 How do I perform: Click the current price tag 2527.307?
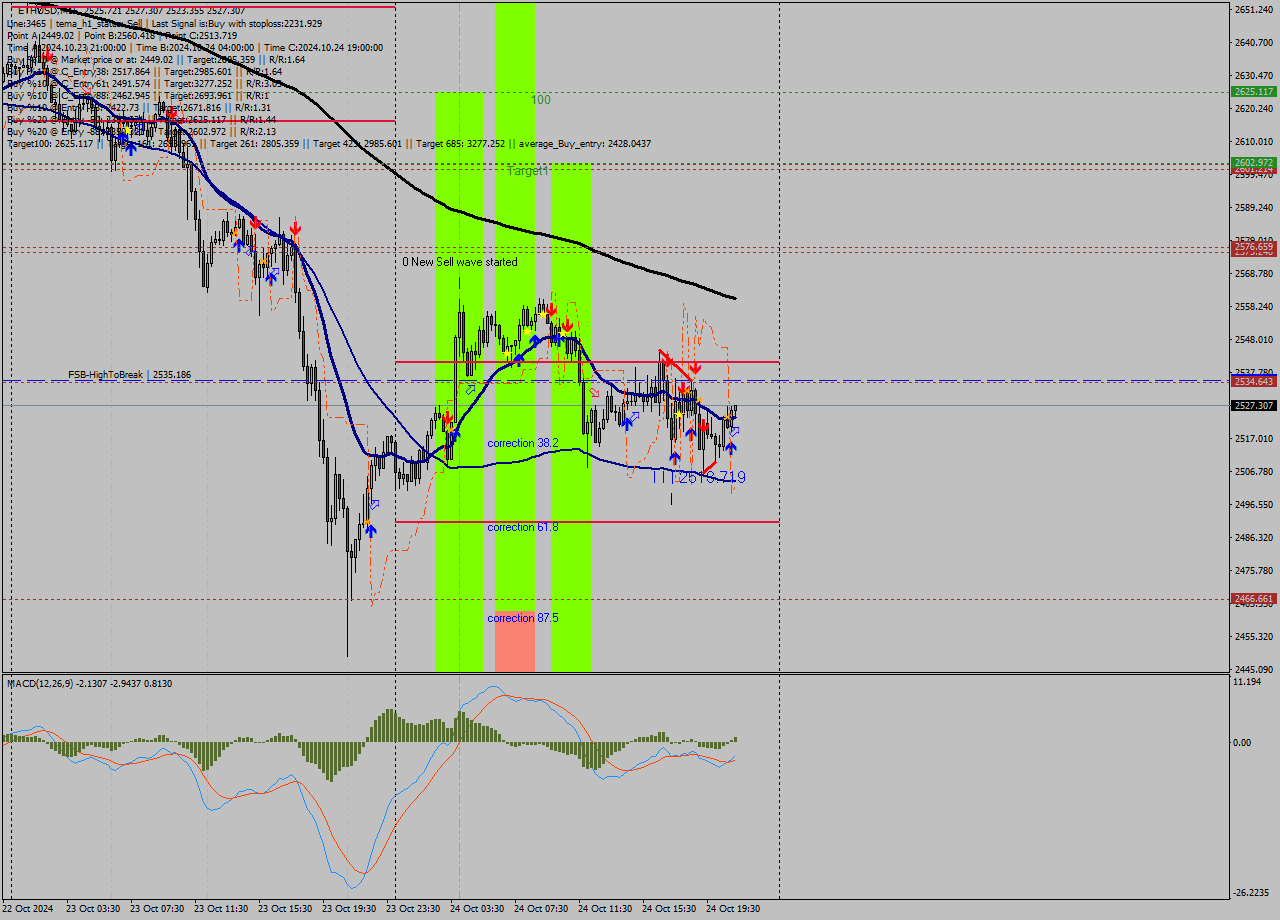(x=1254, y=405)
